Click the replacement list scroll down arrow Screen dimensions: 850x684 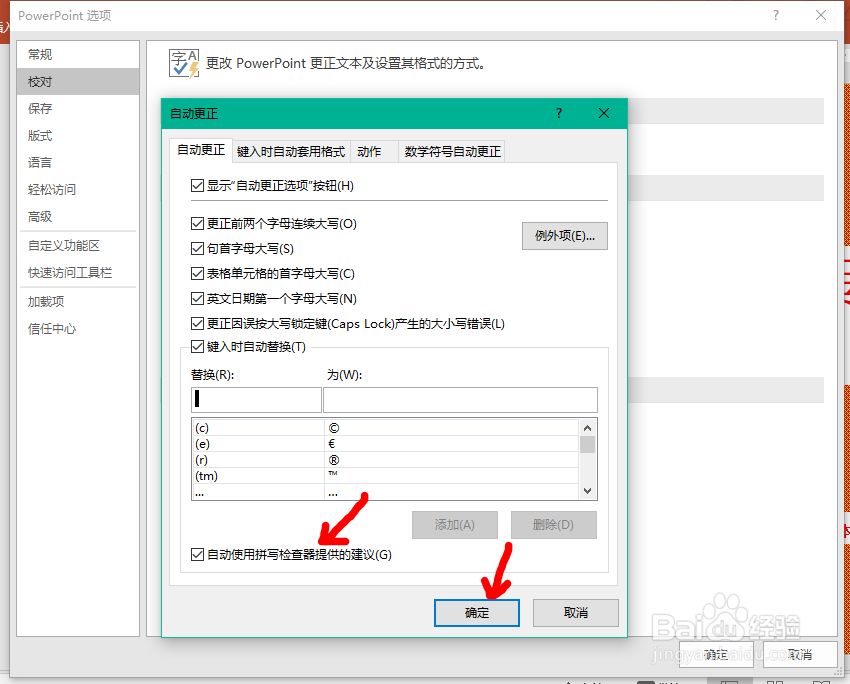587,491
